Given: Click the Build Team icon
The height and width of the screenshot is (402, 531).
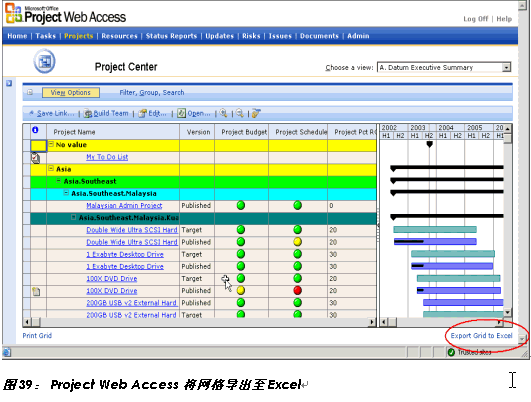Looking at the screenshot, I should (x=87, y=113).
